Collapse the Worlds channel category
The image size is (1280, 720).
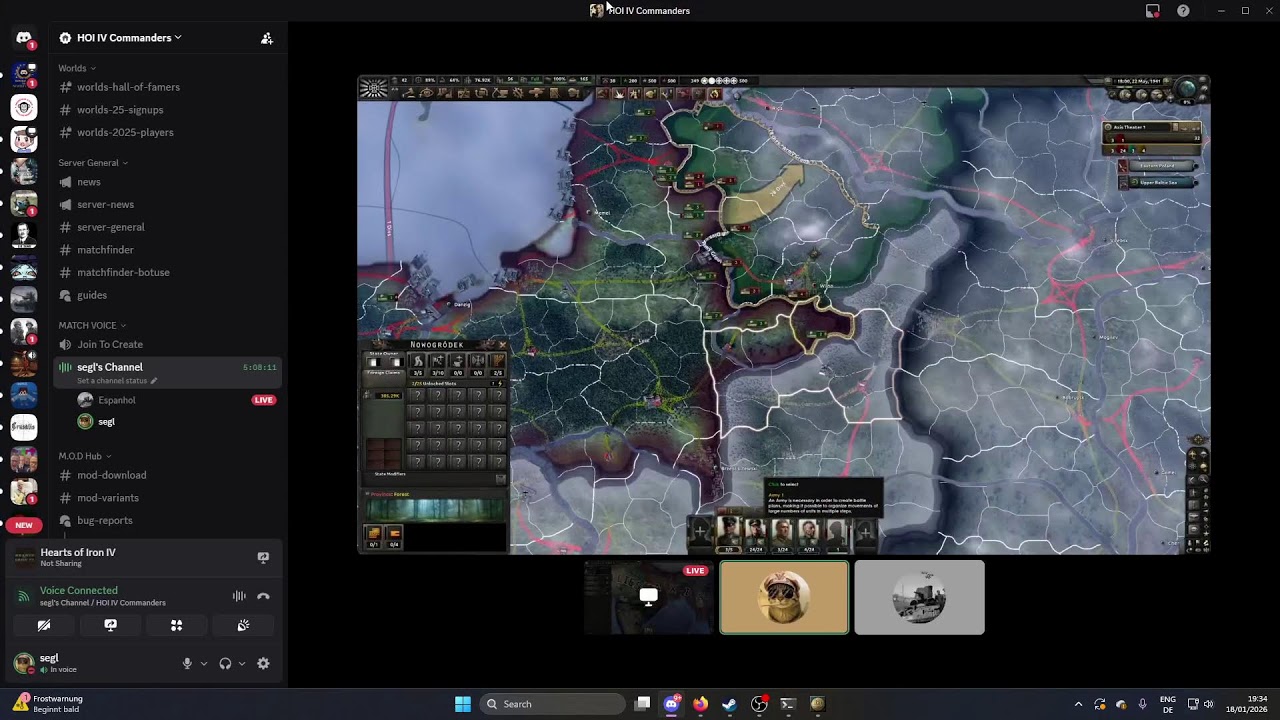(x=76, y=68)
